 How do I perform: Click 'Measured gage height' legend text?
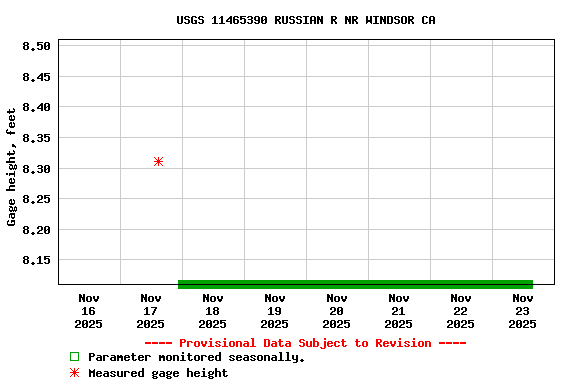[158, 373]
